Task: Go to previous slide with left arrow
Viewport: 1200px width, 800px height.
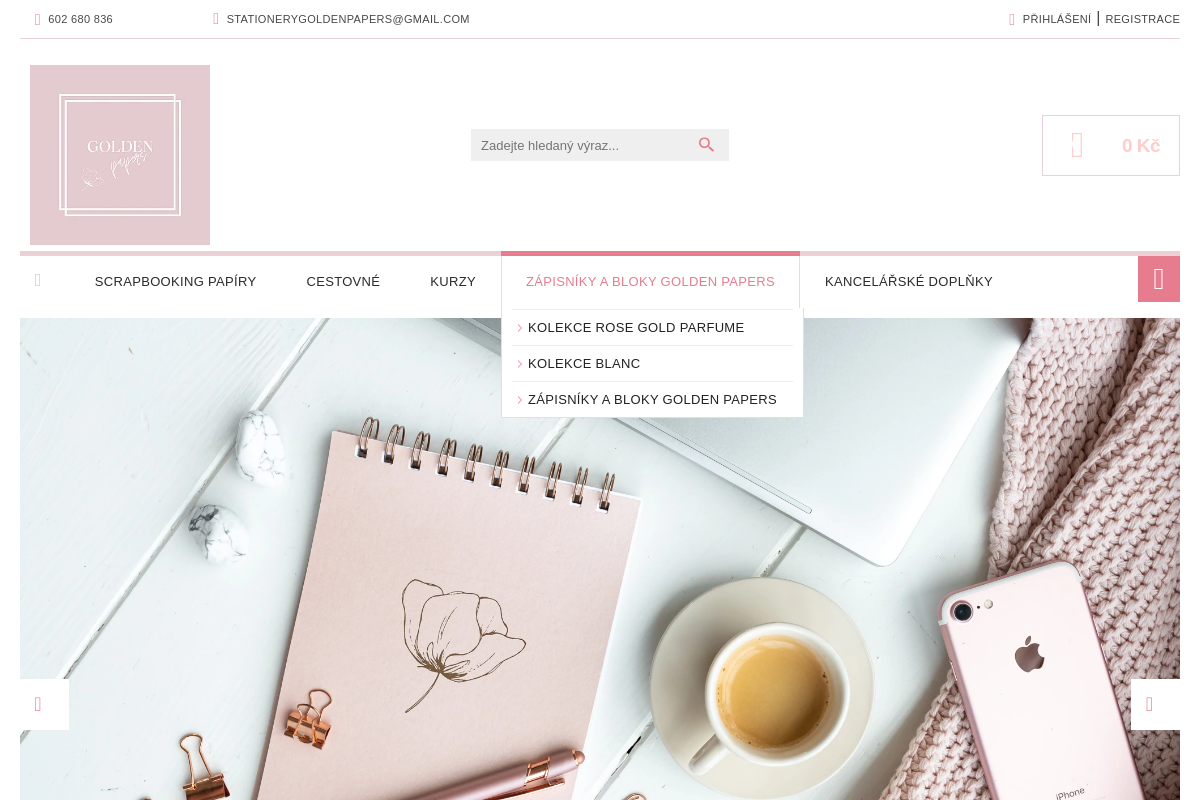Action: (44, 704)
